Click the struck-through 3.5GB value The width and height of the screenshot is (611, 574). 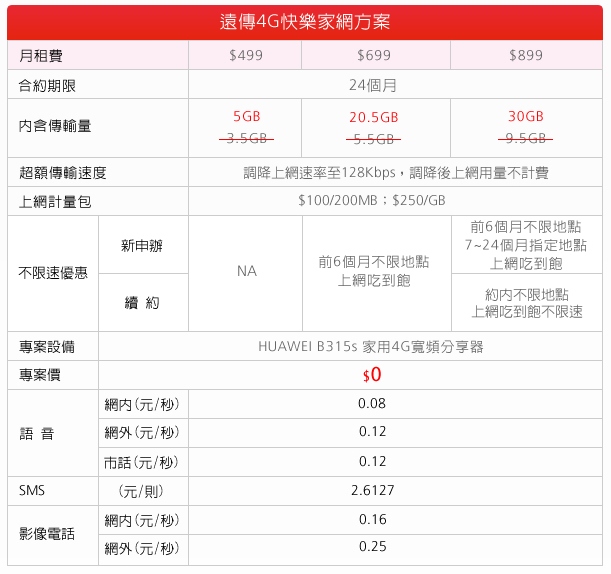(x=246, y=138)
